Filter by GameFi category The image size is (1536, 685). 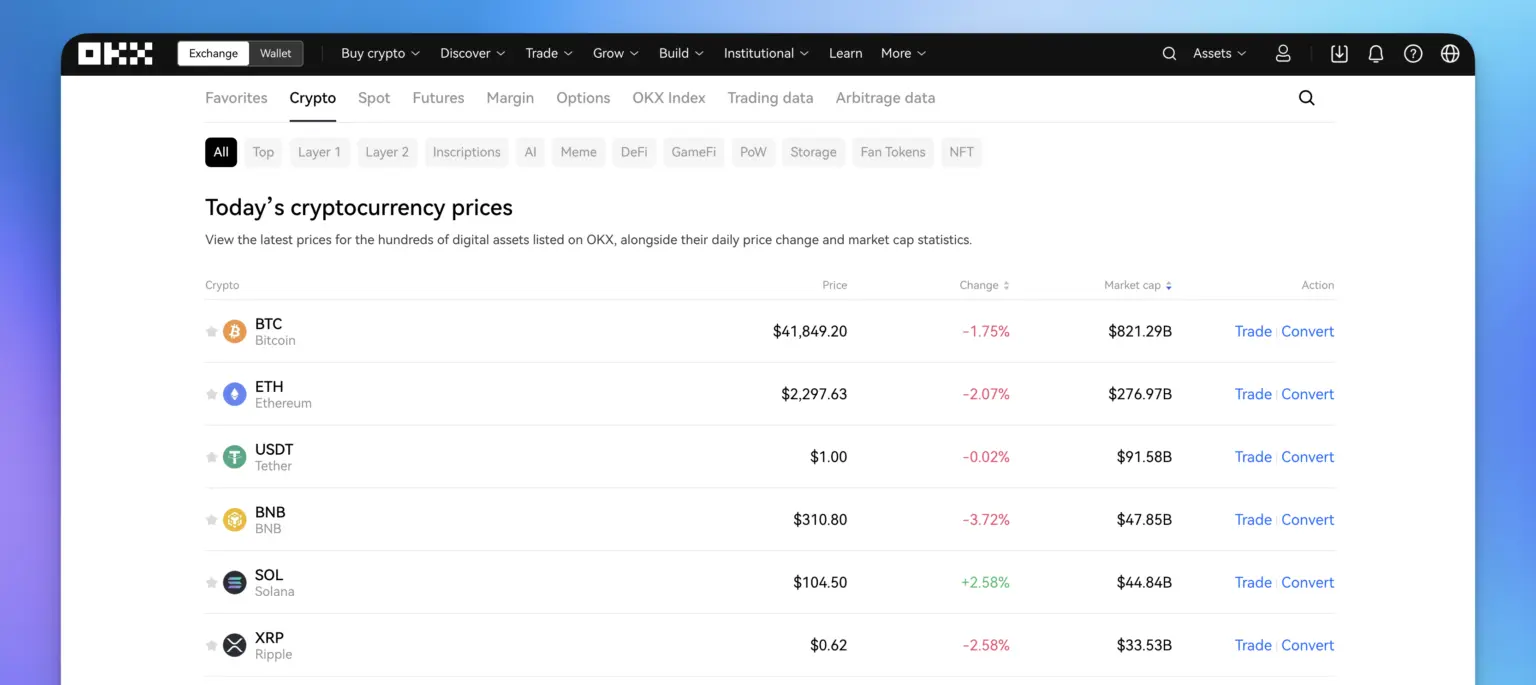(694, 152)
